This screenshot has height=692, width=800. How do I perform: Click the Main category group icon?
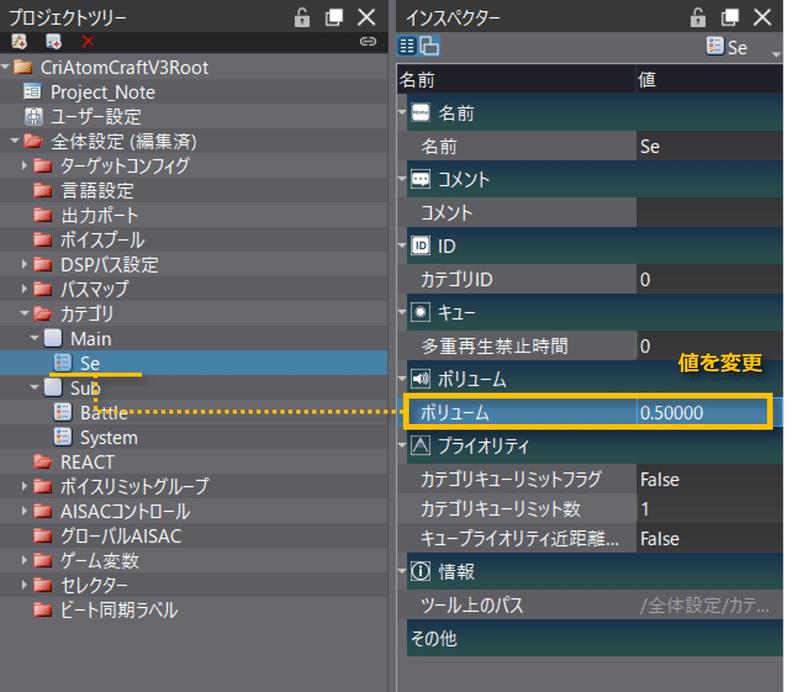(x=53, y=338)
